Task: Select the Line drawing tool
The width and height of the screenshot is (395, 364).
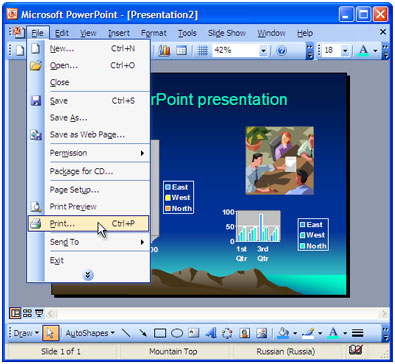Action: (x=126, y=333)
